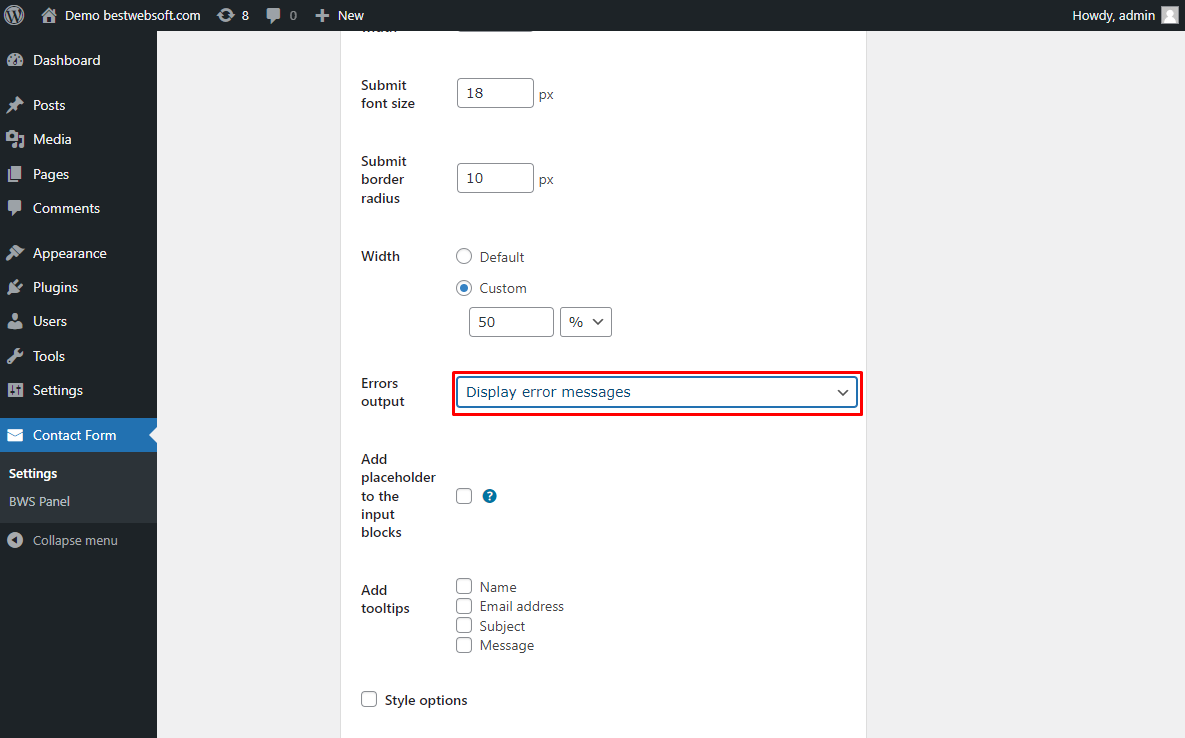Open the Tools menu item
Screen dimensions: 1185x738
[x=48, y=356]
